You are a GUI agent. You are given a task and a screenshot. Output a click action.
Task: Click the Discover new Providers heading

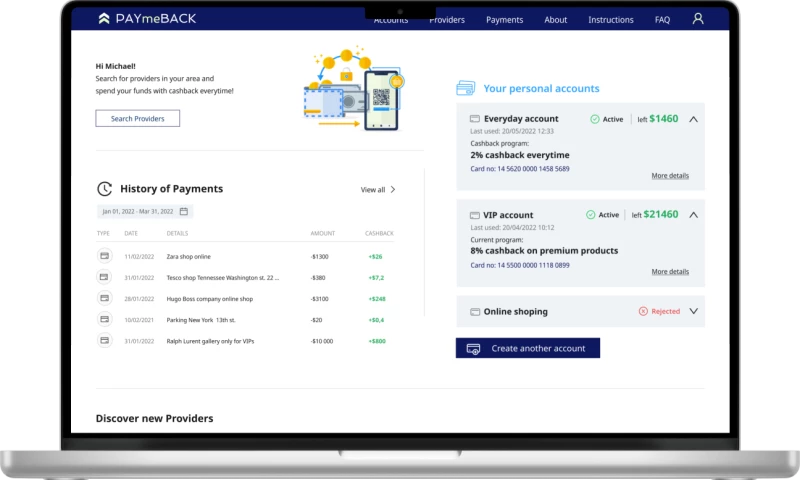[x=155, y=418]
